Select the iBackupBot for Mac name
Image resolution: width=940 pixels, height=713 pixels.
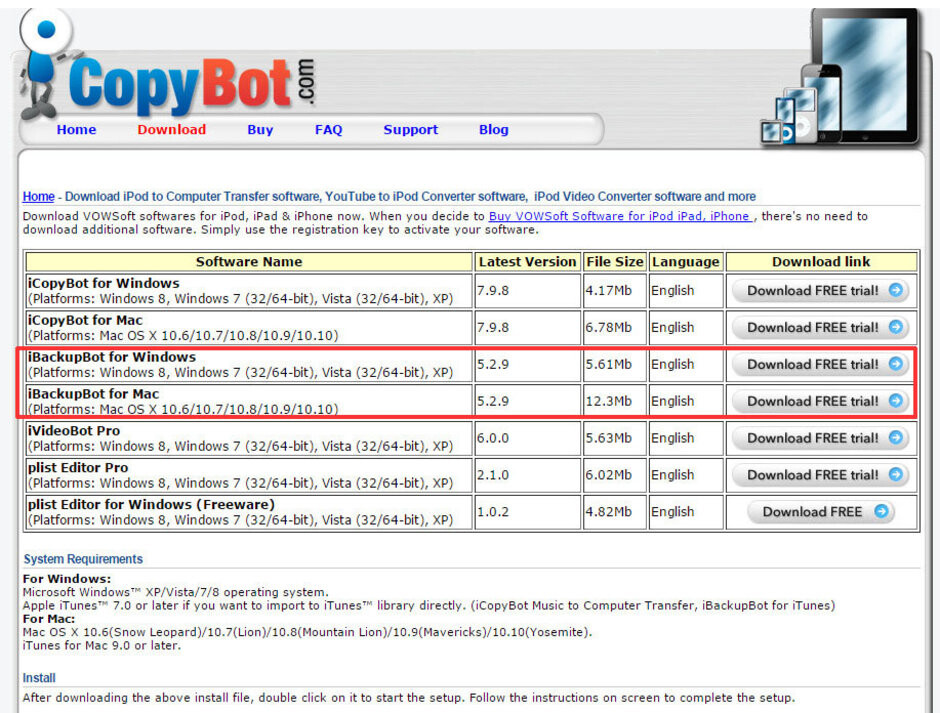[x=94, y=394]
